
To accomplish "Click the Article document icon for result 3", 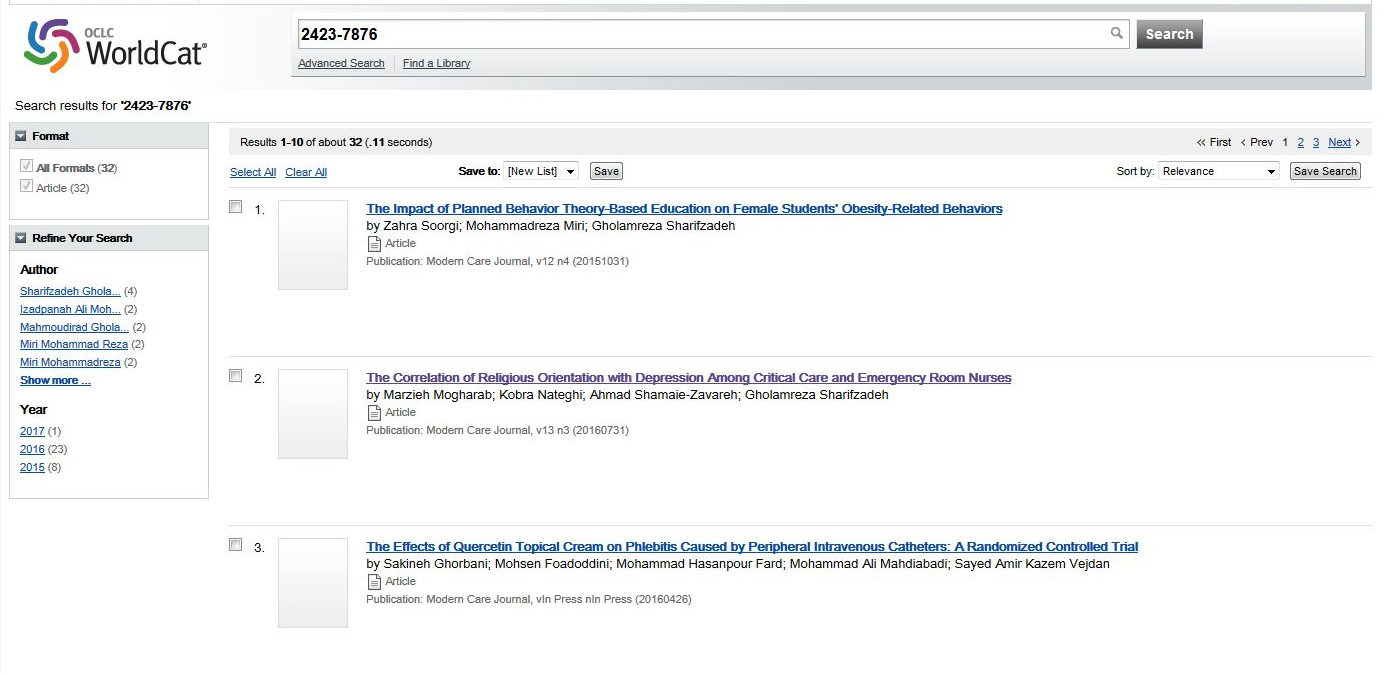I will [374, 582].
